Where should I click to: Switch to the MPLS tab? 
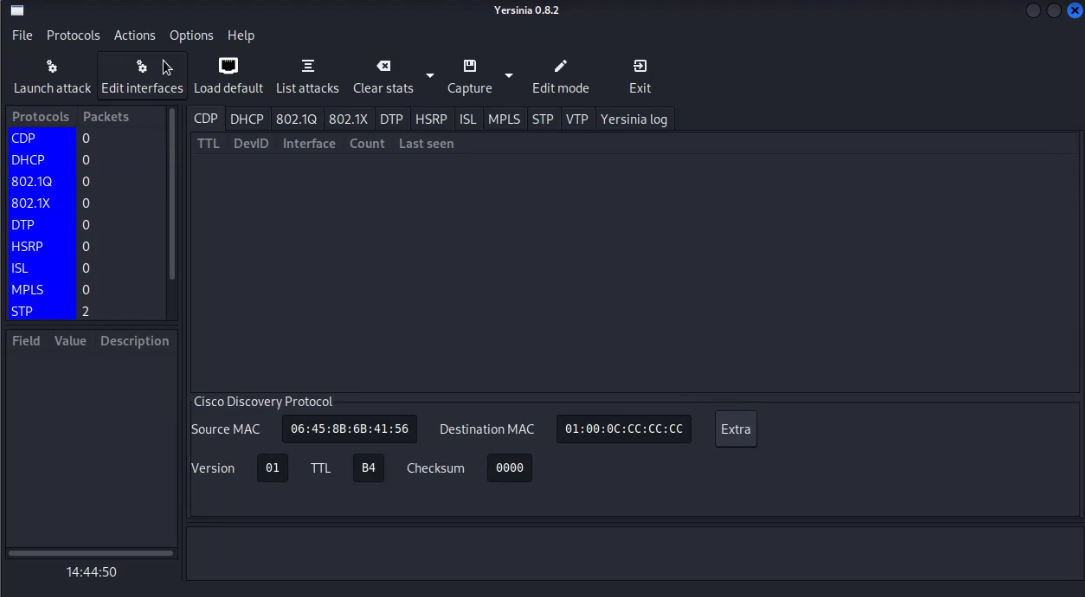tap(504, 119)
